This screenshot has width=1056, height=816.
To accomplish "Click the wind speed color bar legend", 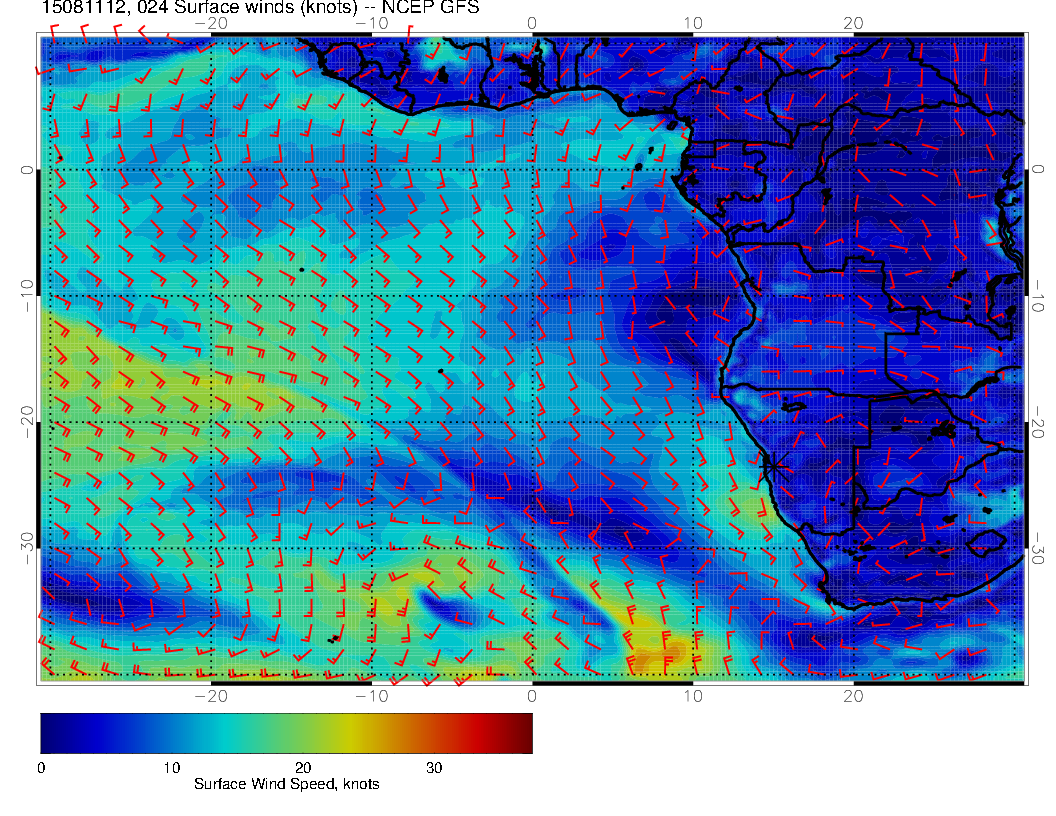I will tap(286, 733).
